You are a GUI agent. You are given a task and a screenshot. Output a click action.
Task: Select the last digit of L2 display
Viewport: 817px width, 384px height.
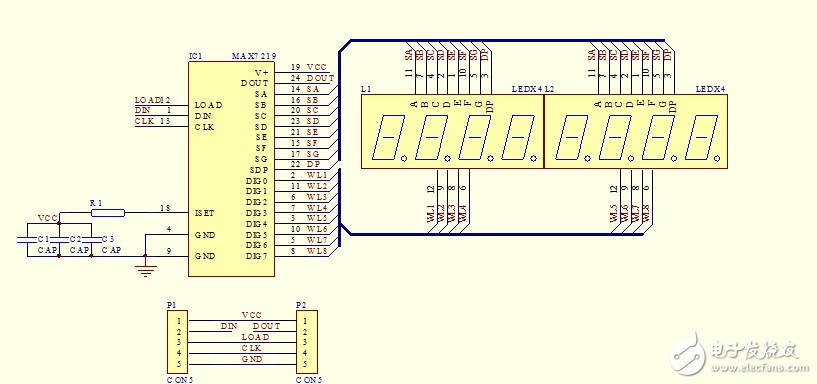coord(703,138)
